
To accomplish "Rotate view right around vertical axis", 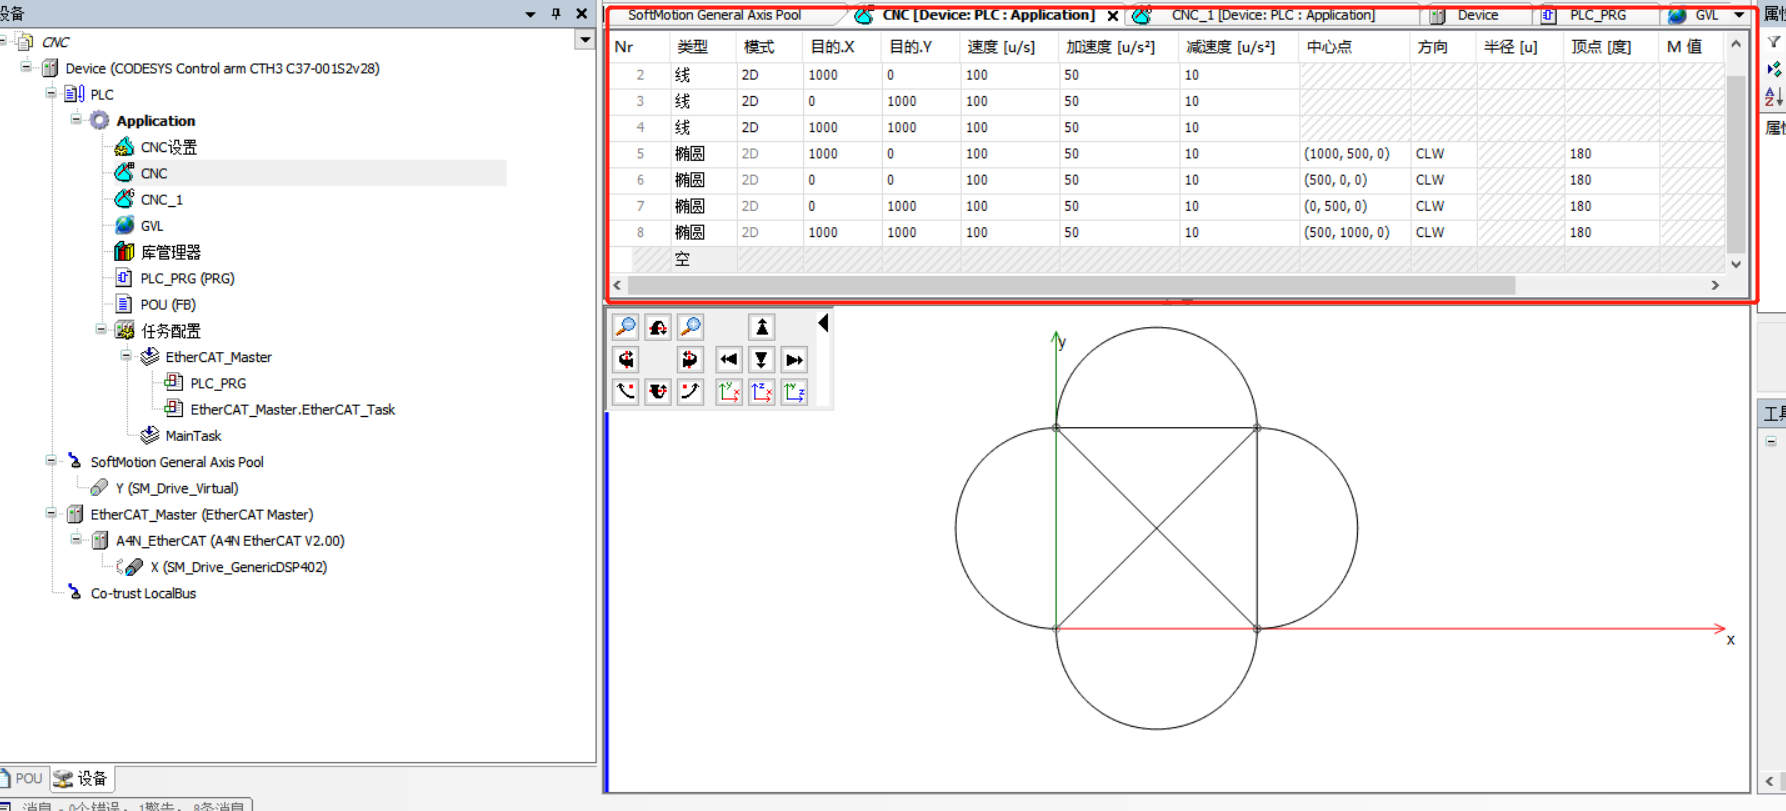I will (x=690, y=359).
